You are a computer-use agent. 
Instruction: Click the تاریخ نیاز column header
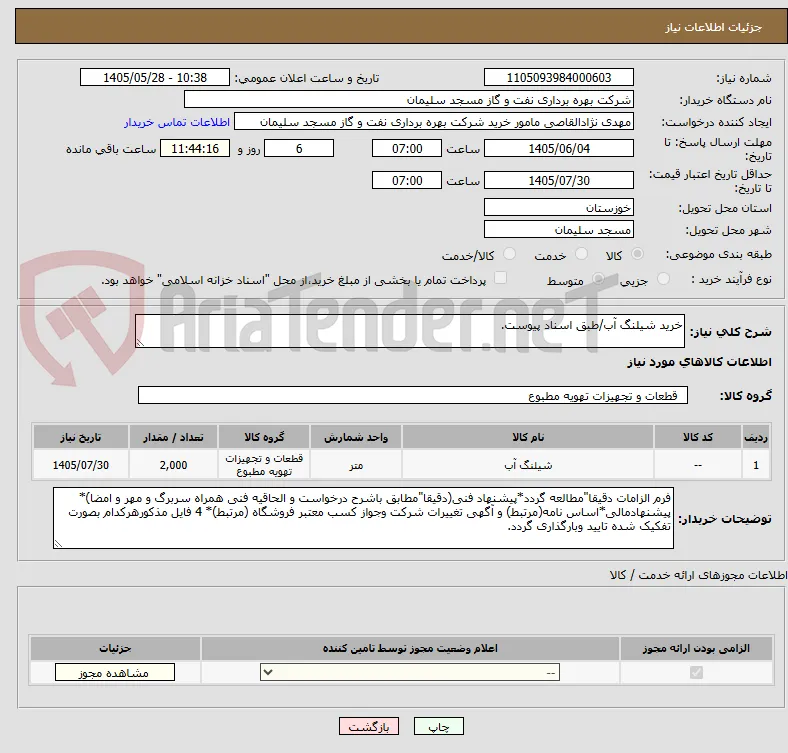[x=81, y=437]
